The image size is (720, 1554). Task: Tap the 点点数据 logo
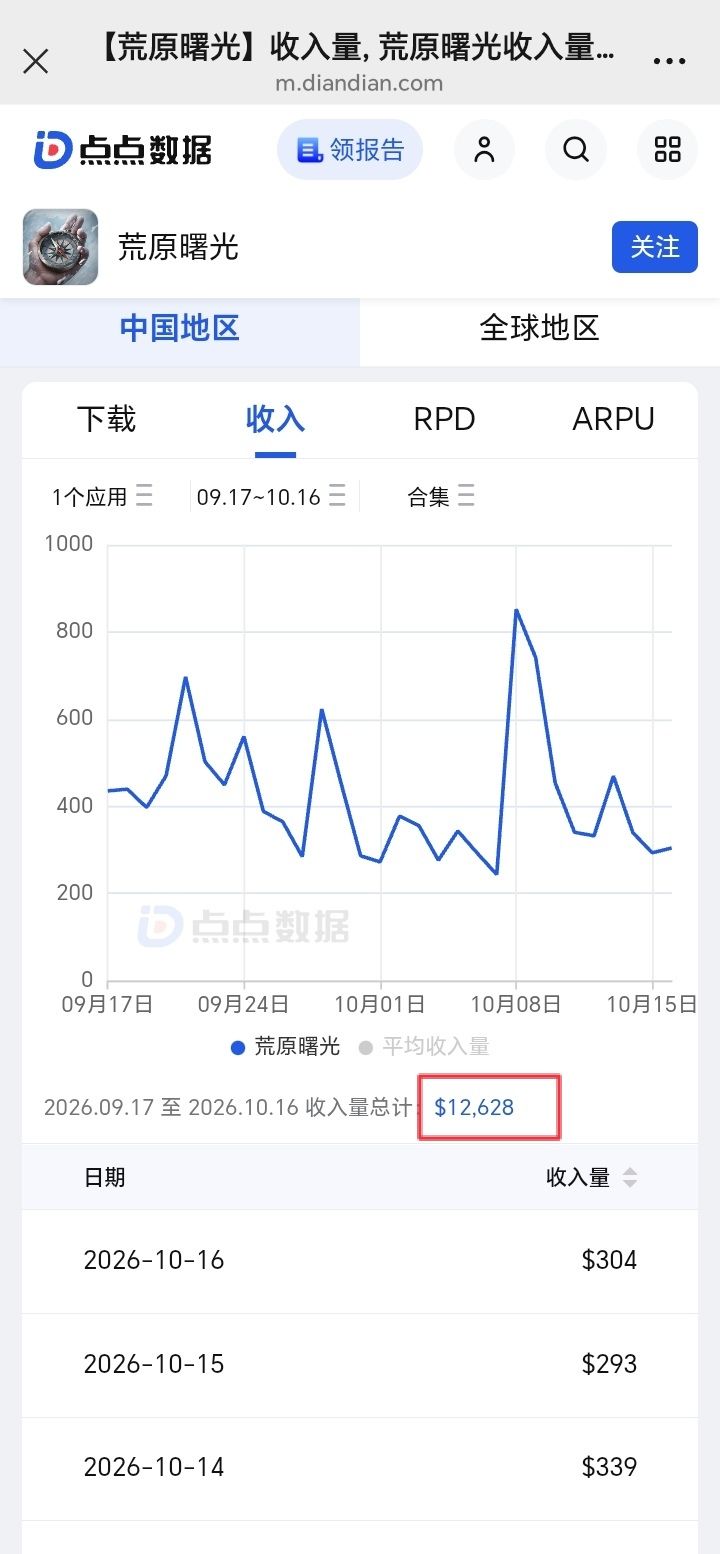click(x=122, y=150)
